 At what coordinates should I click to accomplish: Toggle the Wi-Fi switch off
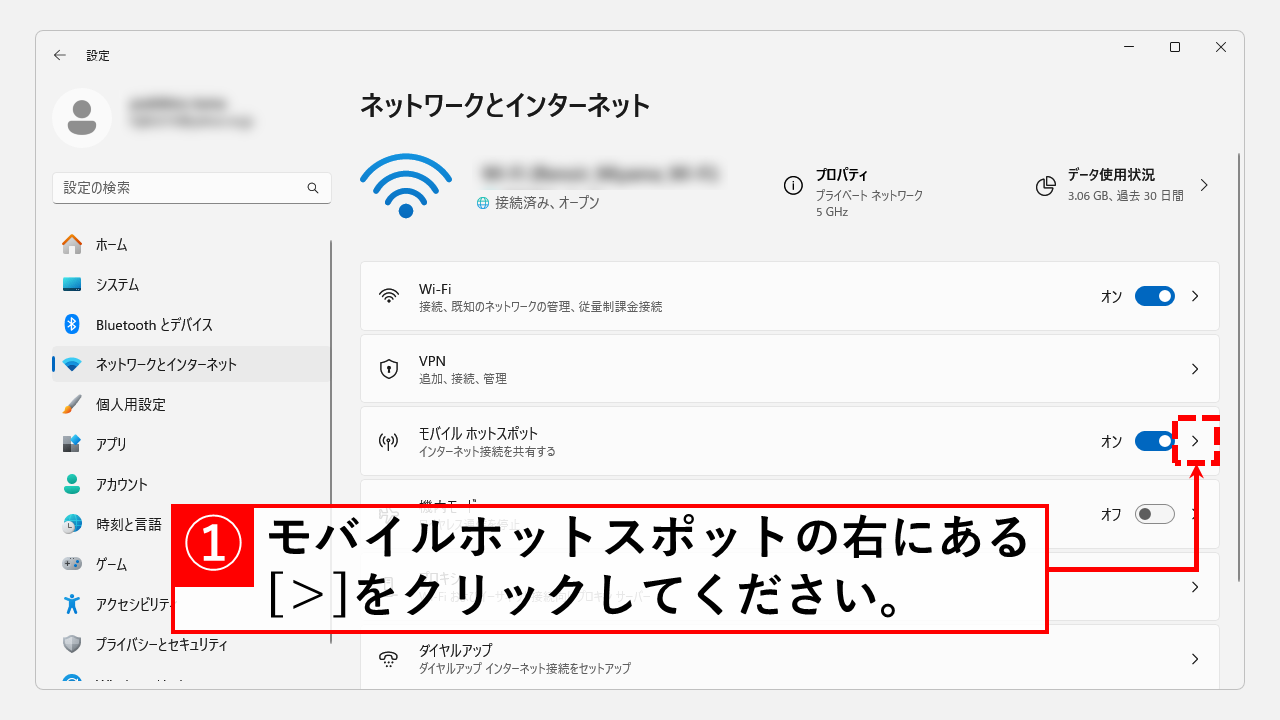[1154, 296]
